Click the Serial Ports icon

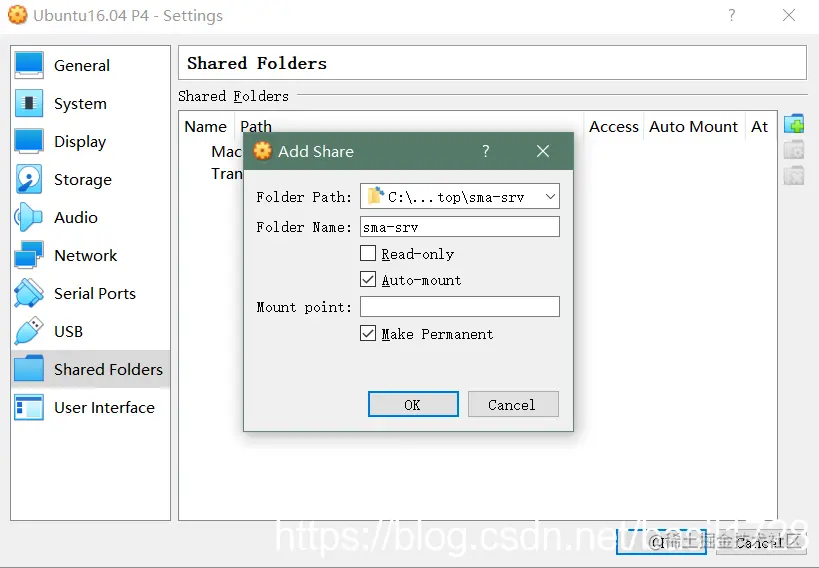[29, 293]
